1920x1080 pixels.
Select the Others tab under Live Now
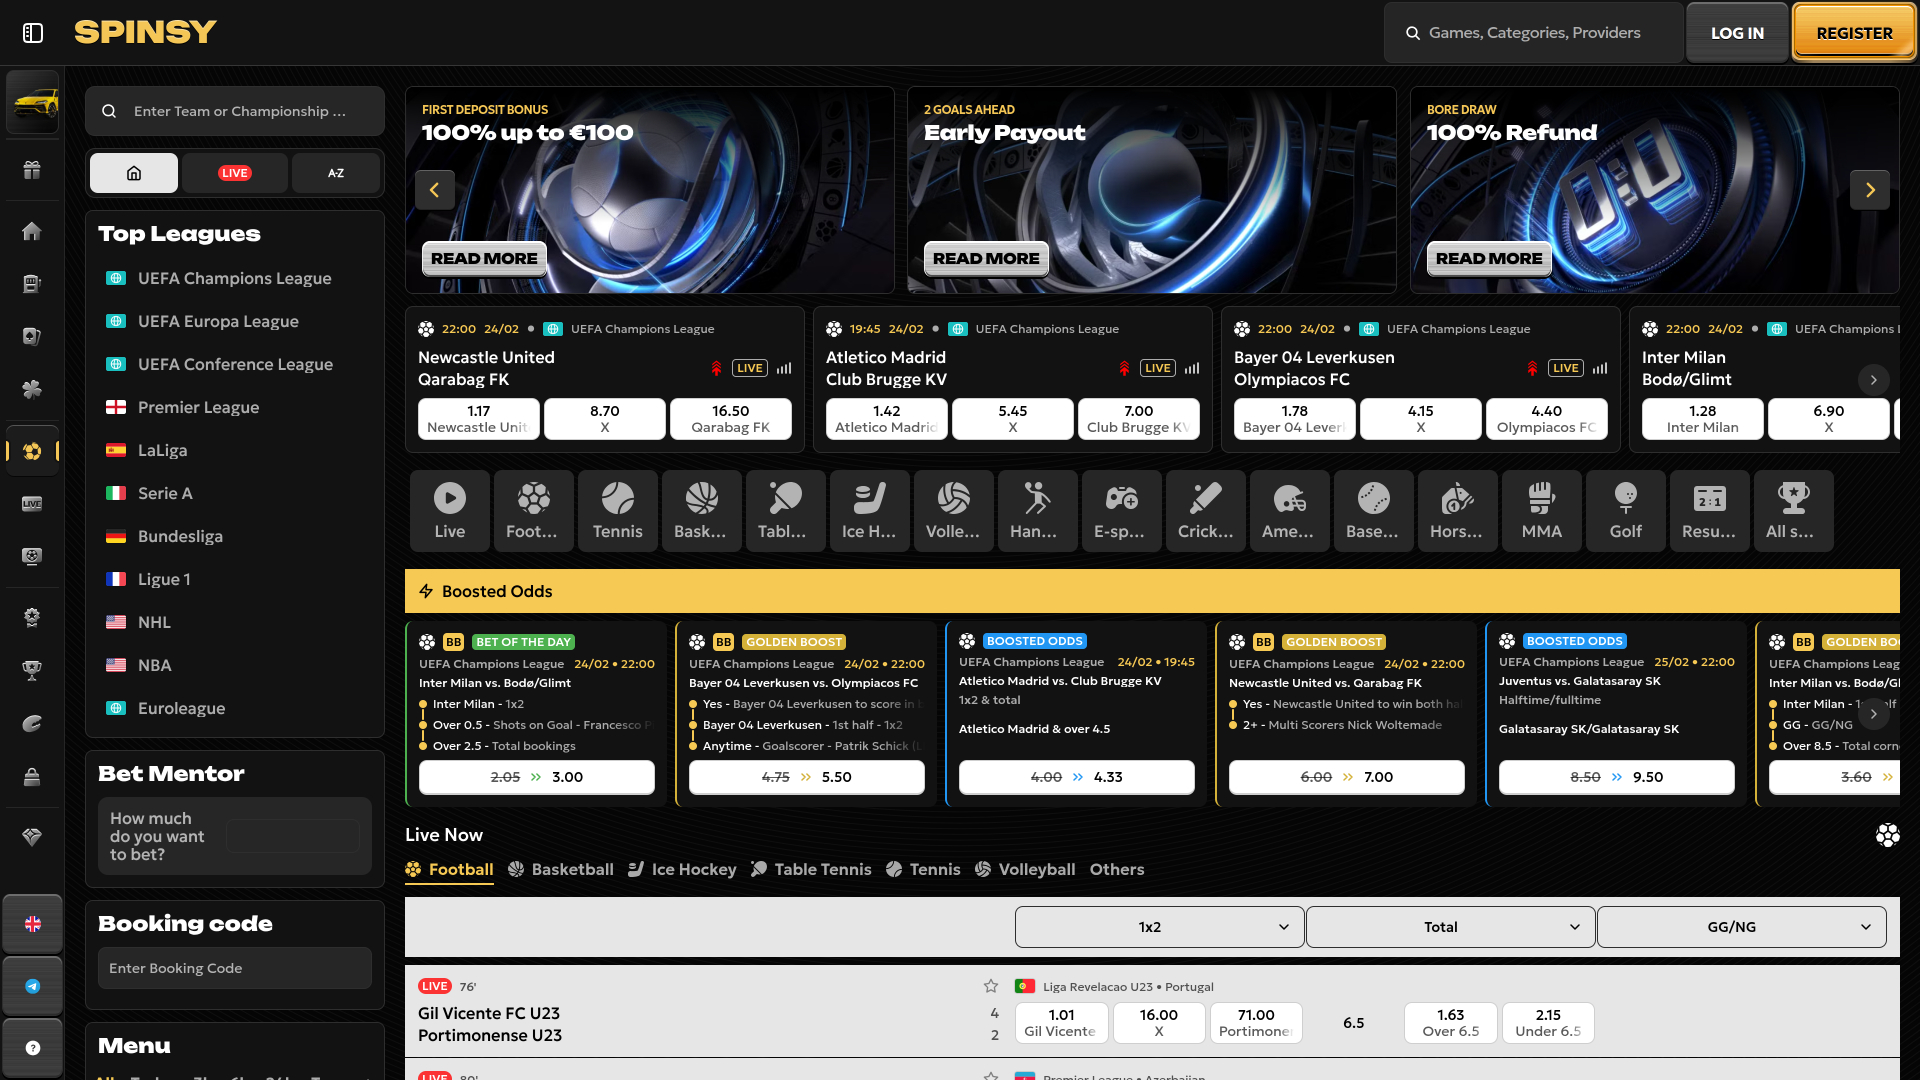click(x=1117, y=869)
